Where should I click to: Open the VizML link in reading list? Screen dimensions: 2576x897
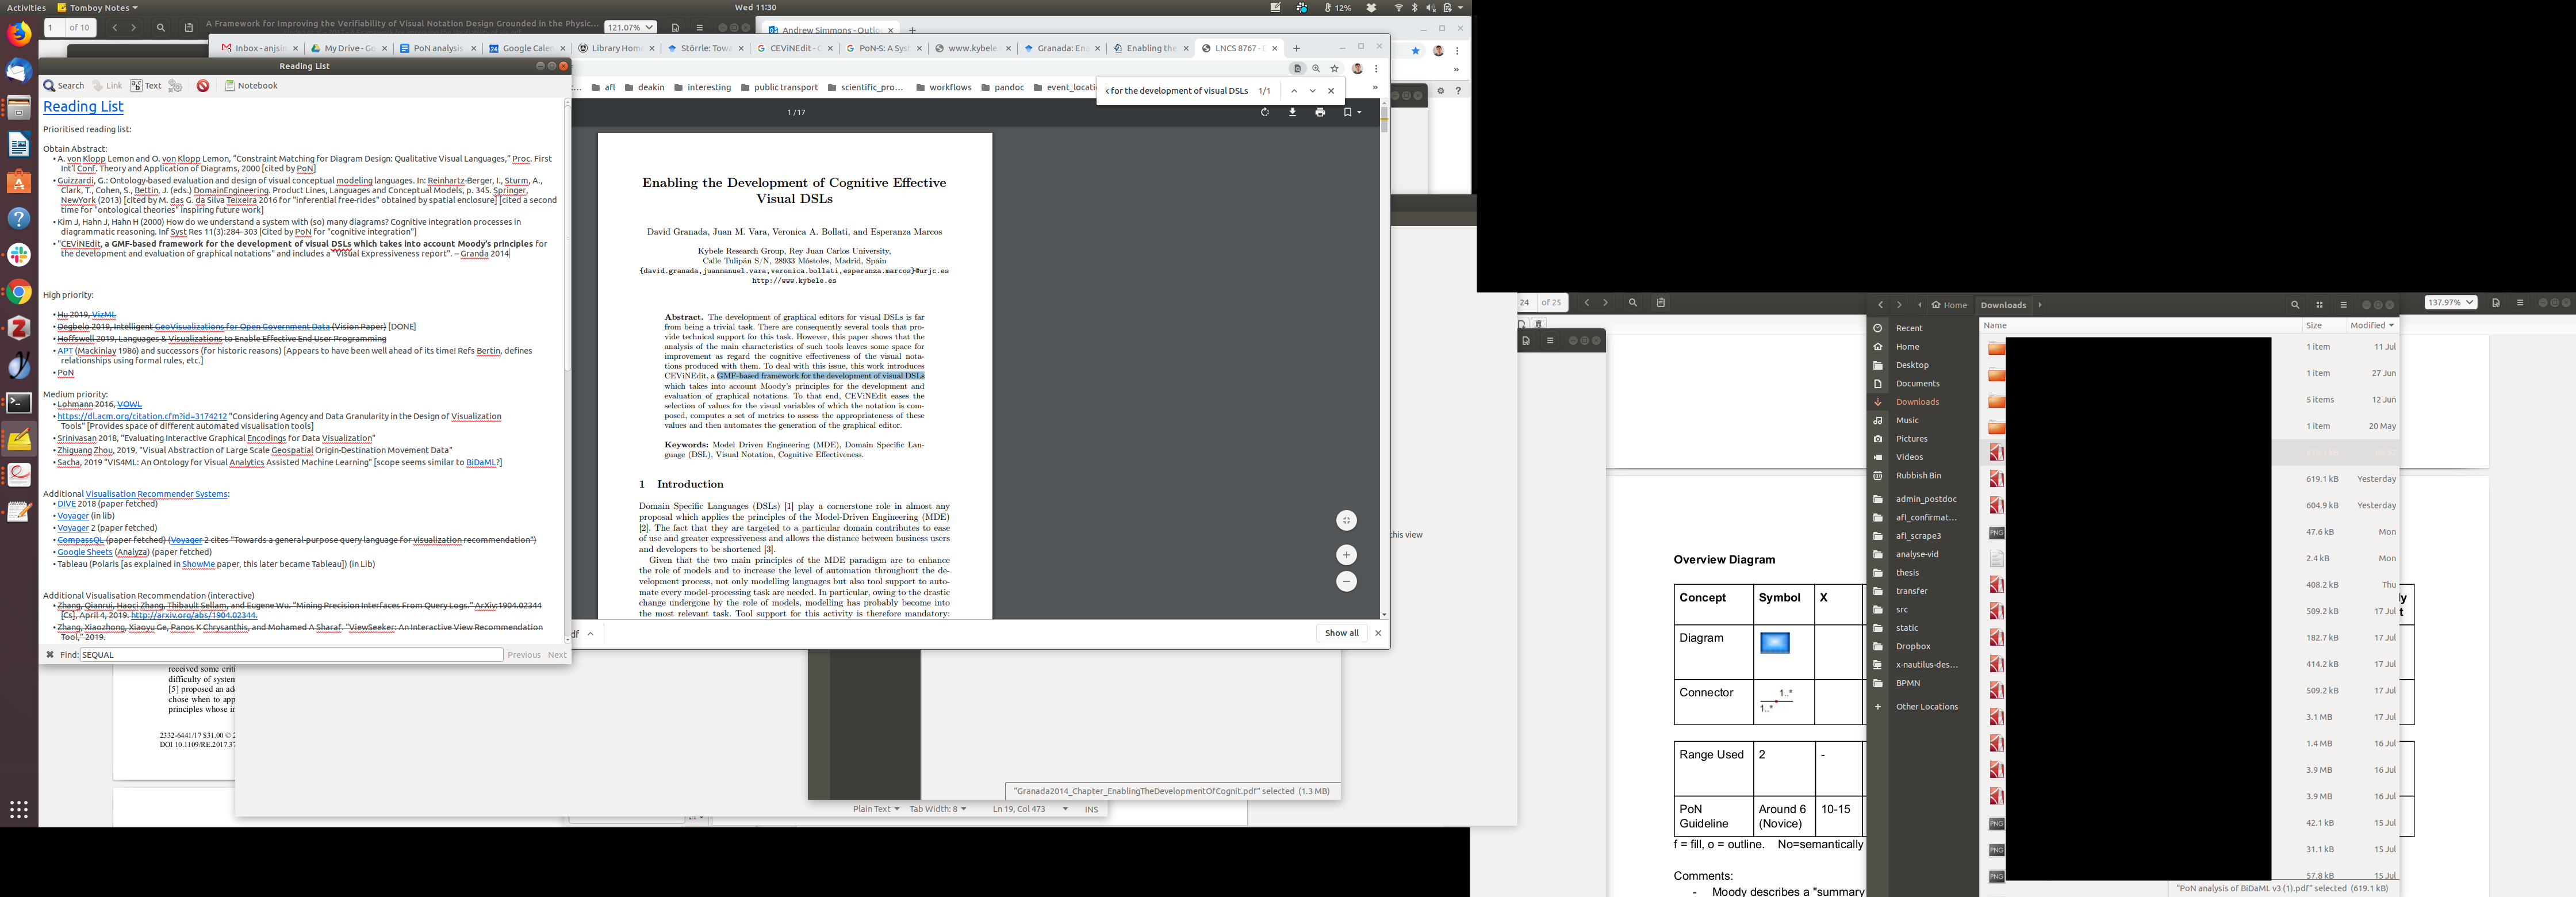coord(104,315)
